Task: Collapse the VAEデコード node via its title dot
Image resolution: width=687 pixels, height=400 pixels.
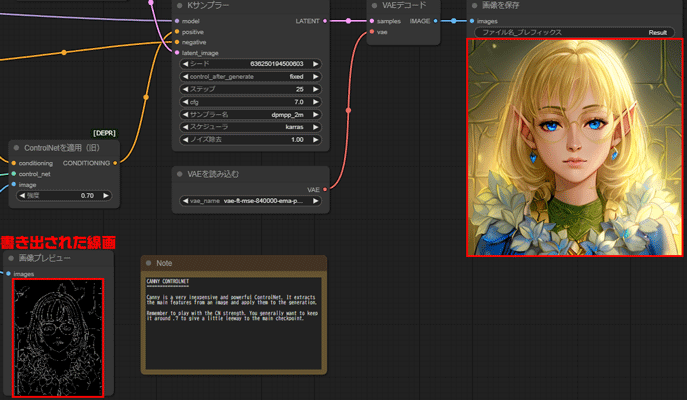Action: [374, 6]
